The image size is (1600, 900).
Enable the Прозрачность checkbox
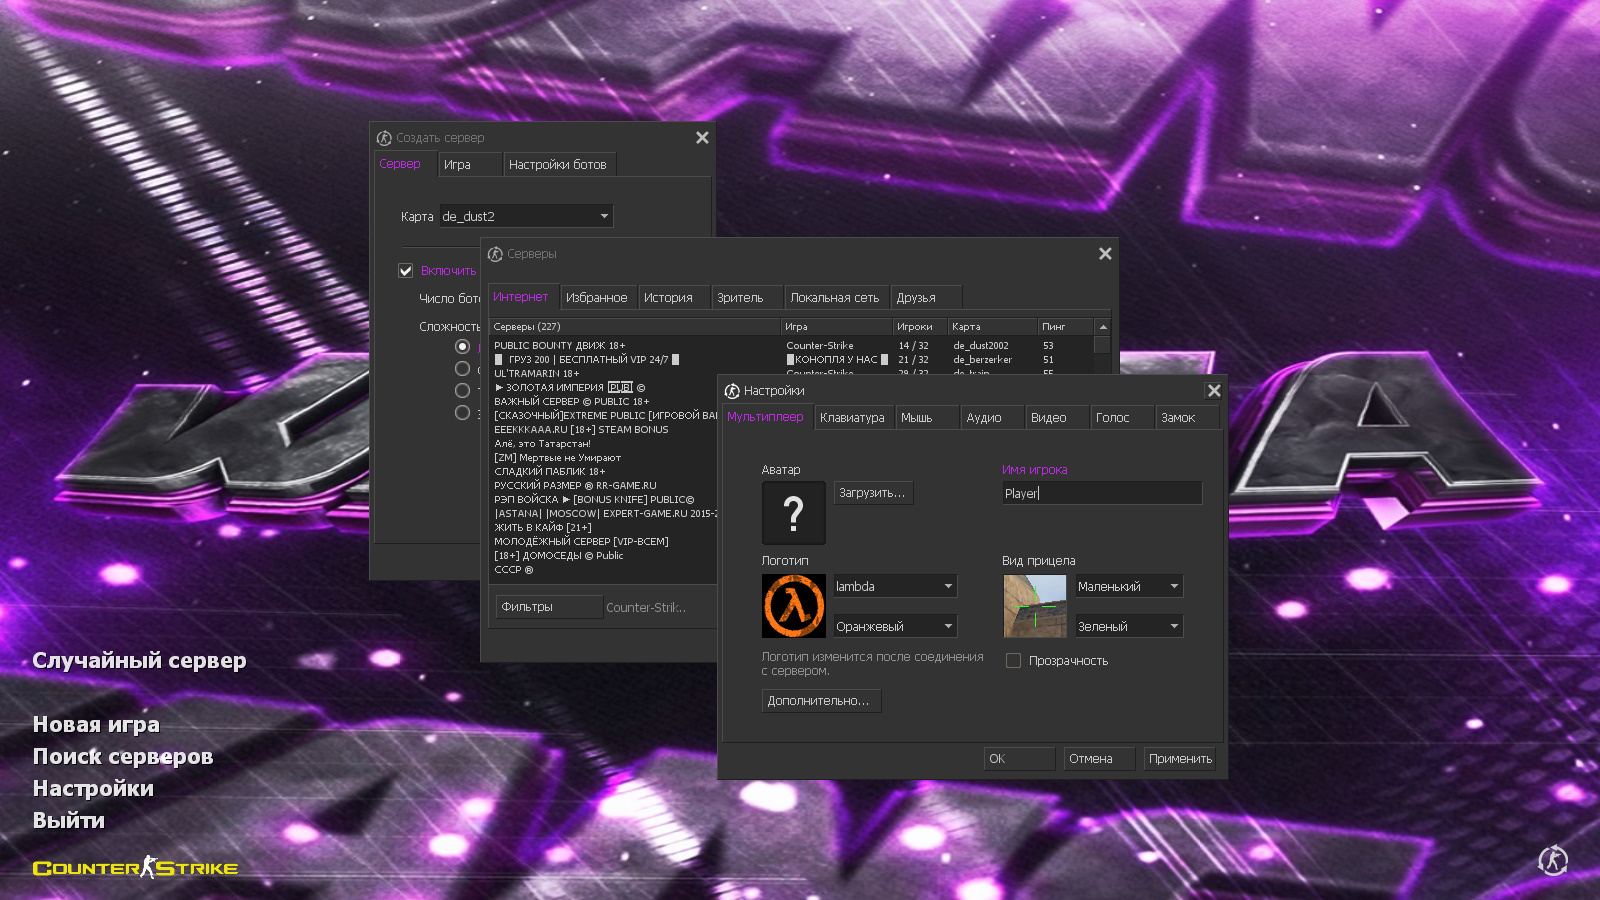pos(1013,661)
